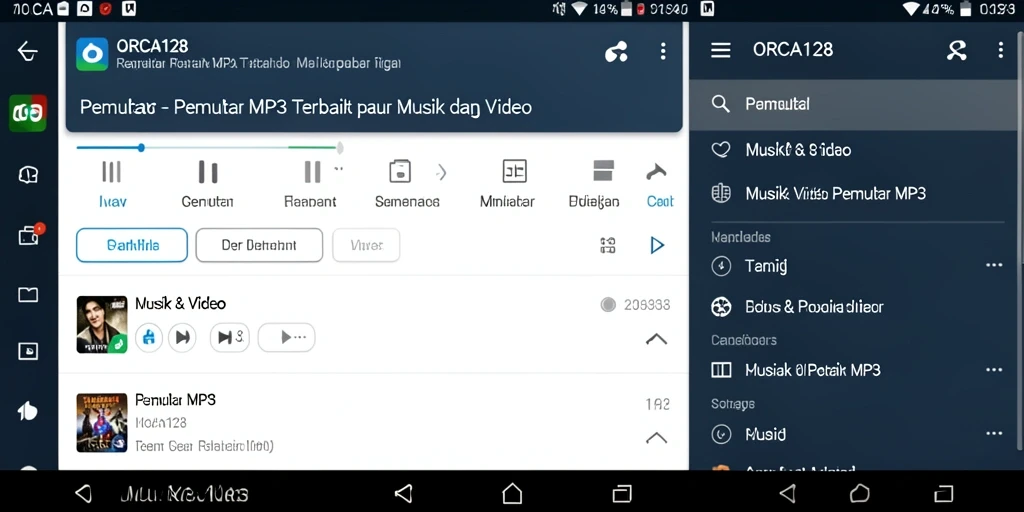
Task: Open Musik & Video heart item in right panel
Action: point(854,150)
